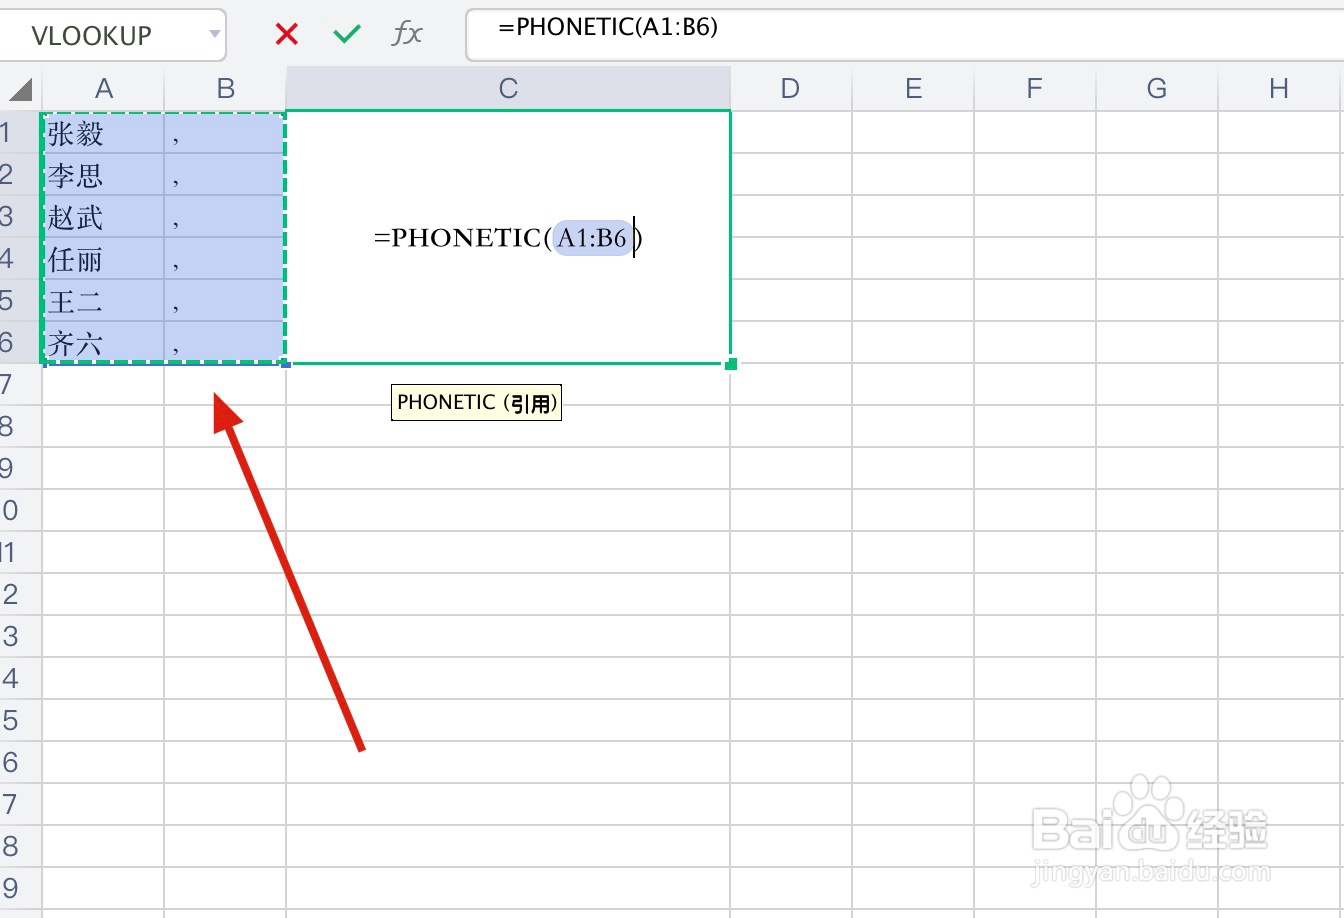Click the comma cell in row 1

[225, 133]
